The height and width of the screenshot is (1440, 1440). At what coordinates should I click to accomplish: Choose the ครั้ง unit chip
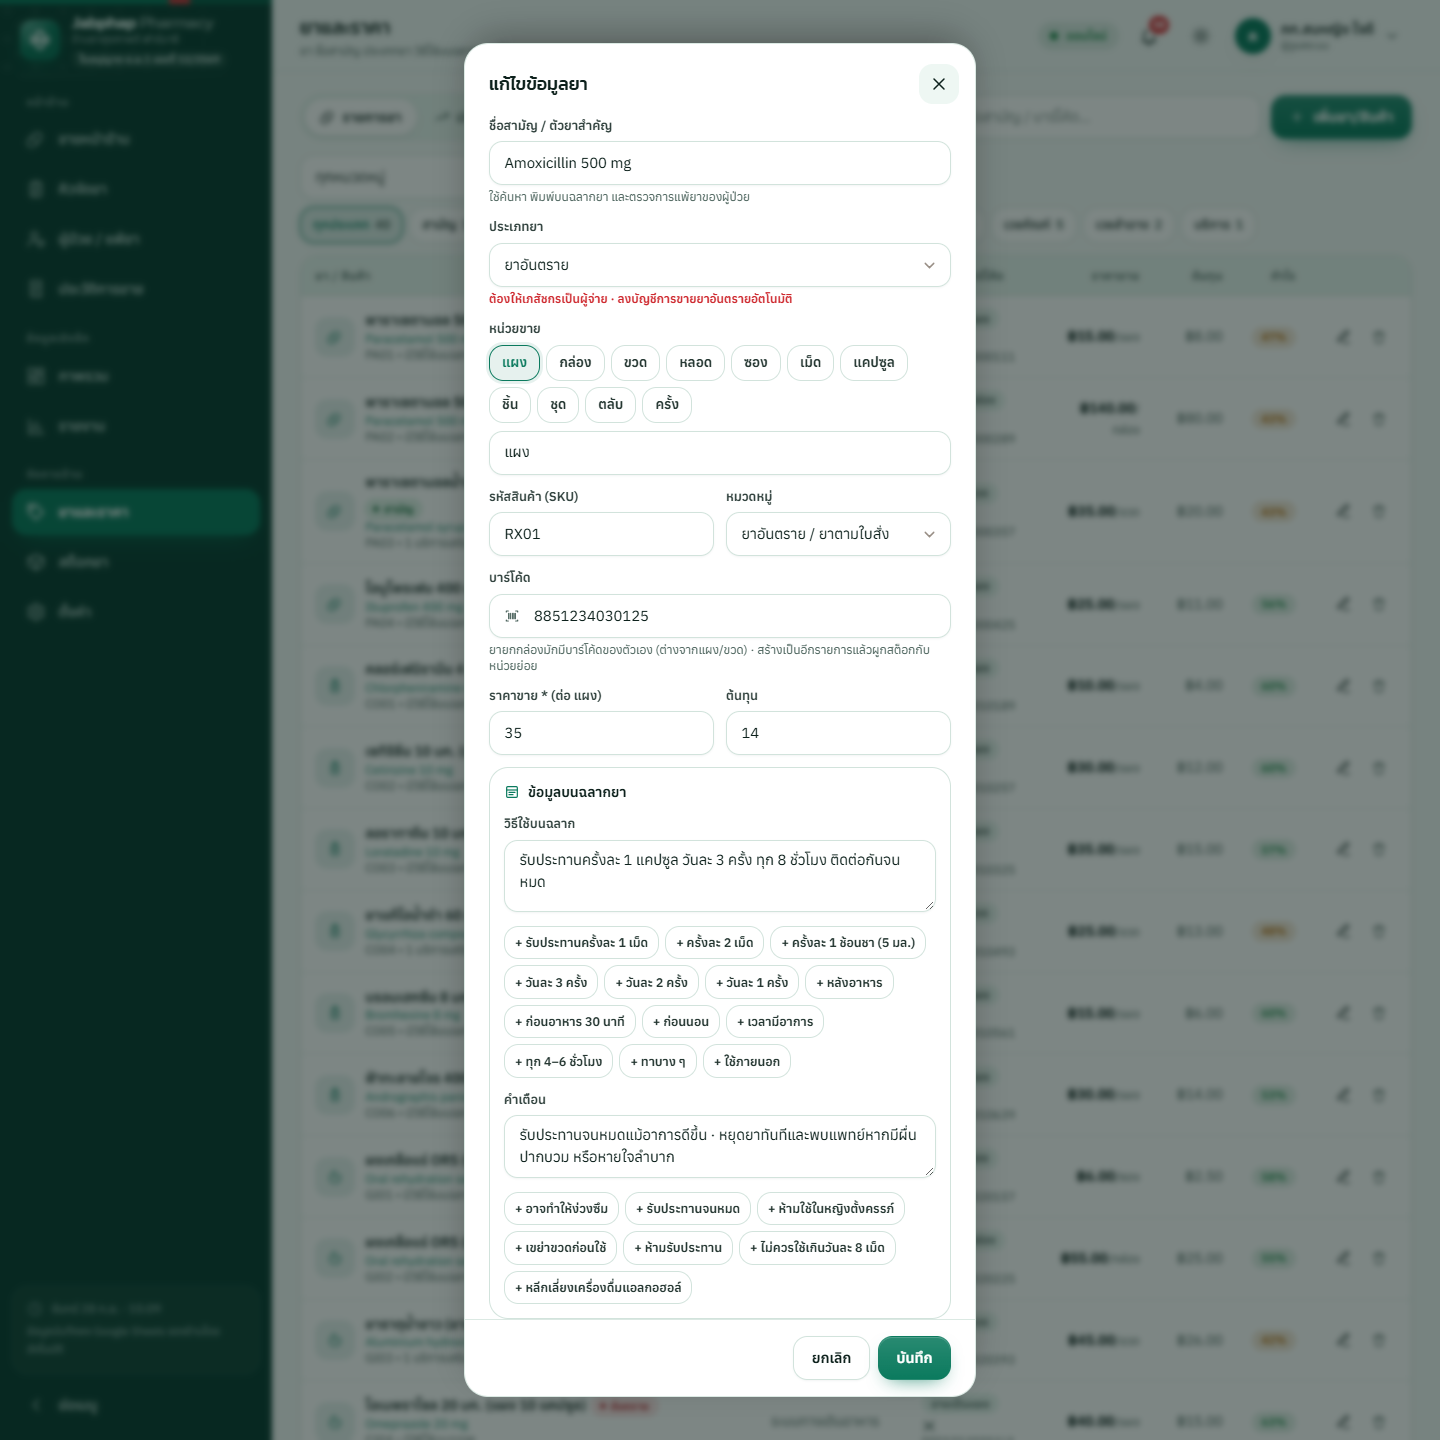pos(667,405)
